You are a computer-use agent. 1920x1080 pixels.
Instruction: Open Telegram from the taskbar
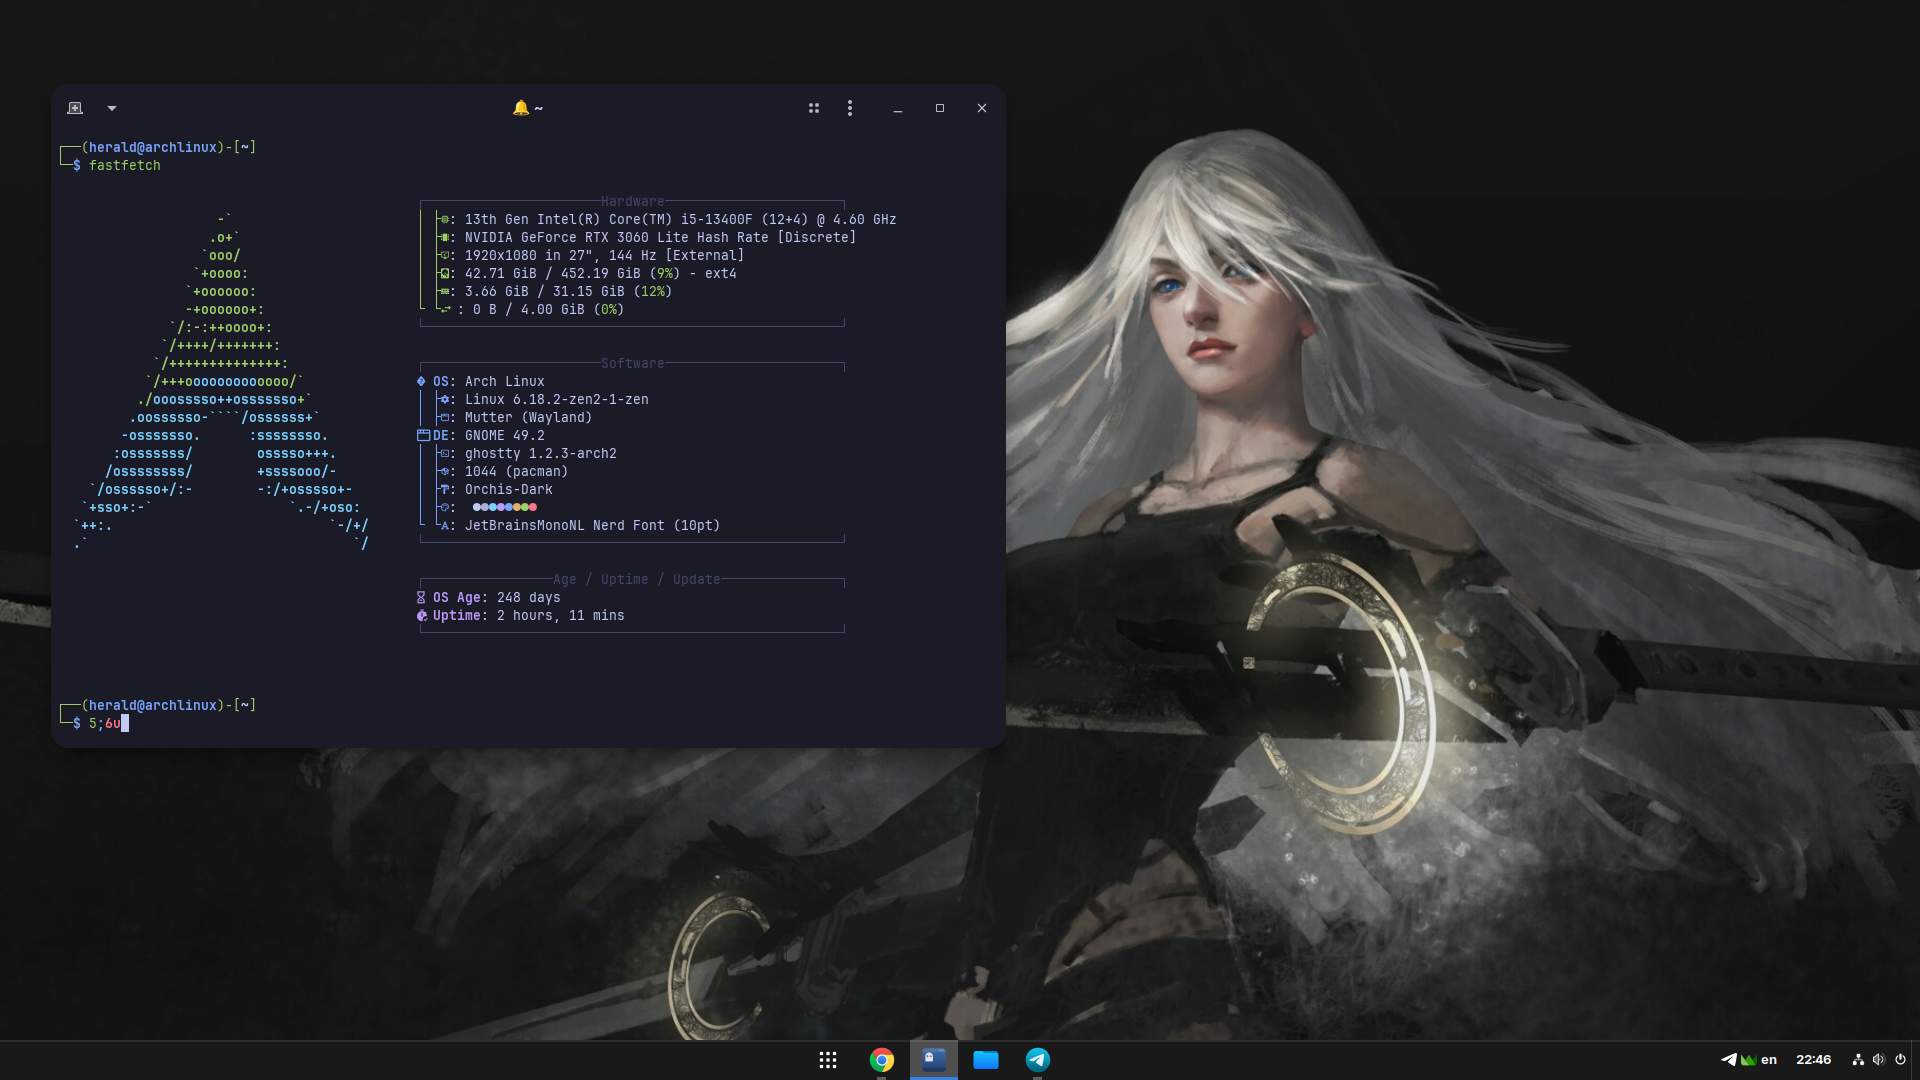tap(1038, 1060)
